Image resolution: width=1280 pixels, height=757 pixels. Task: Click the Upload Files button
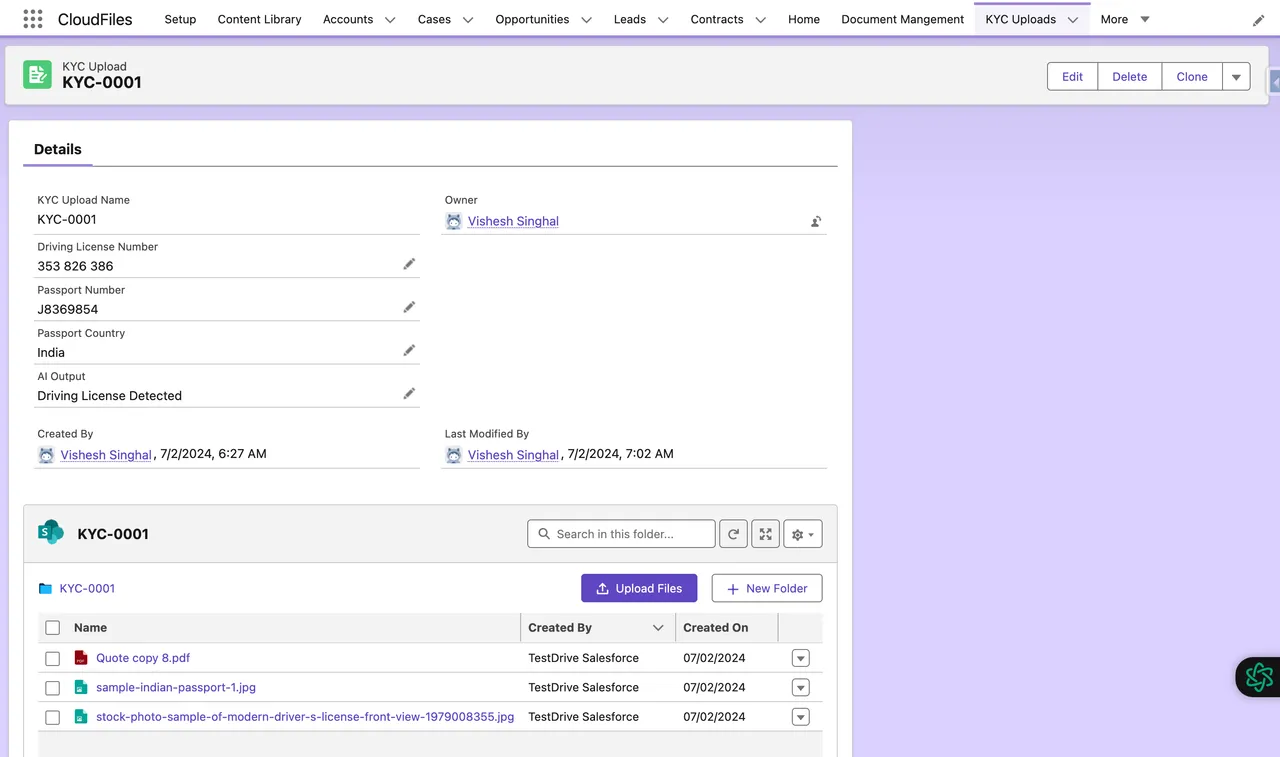point(639,588)
